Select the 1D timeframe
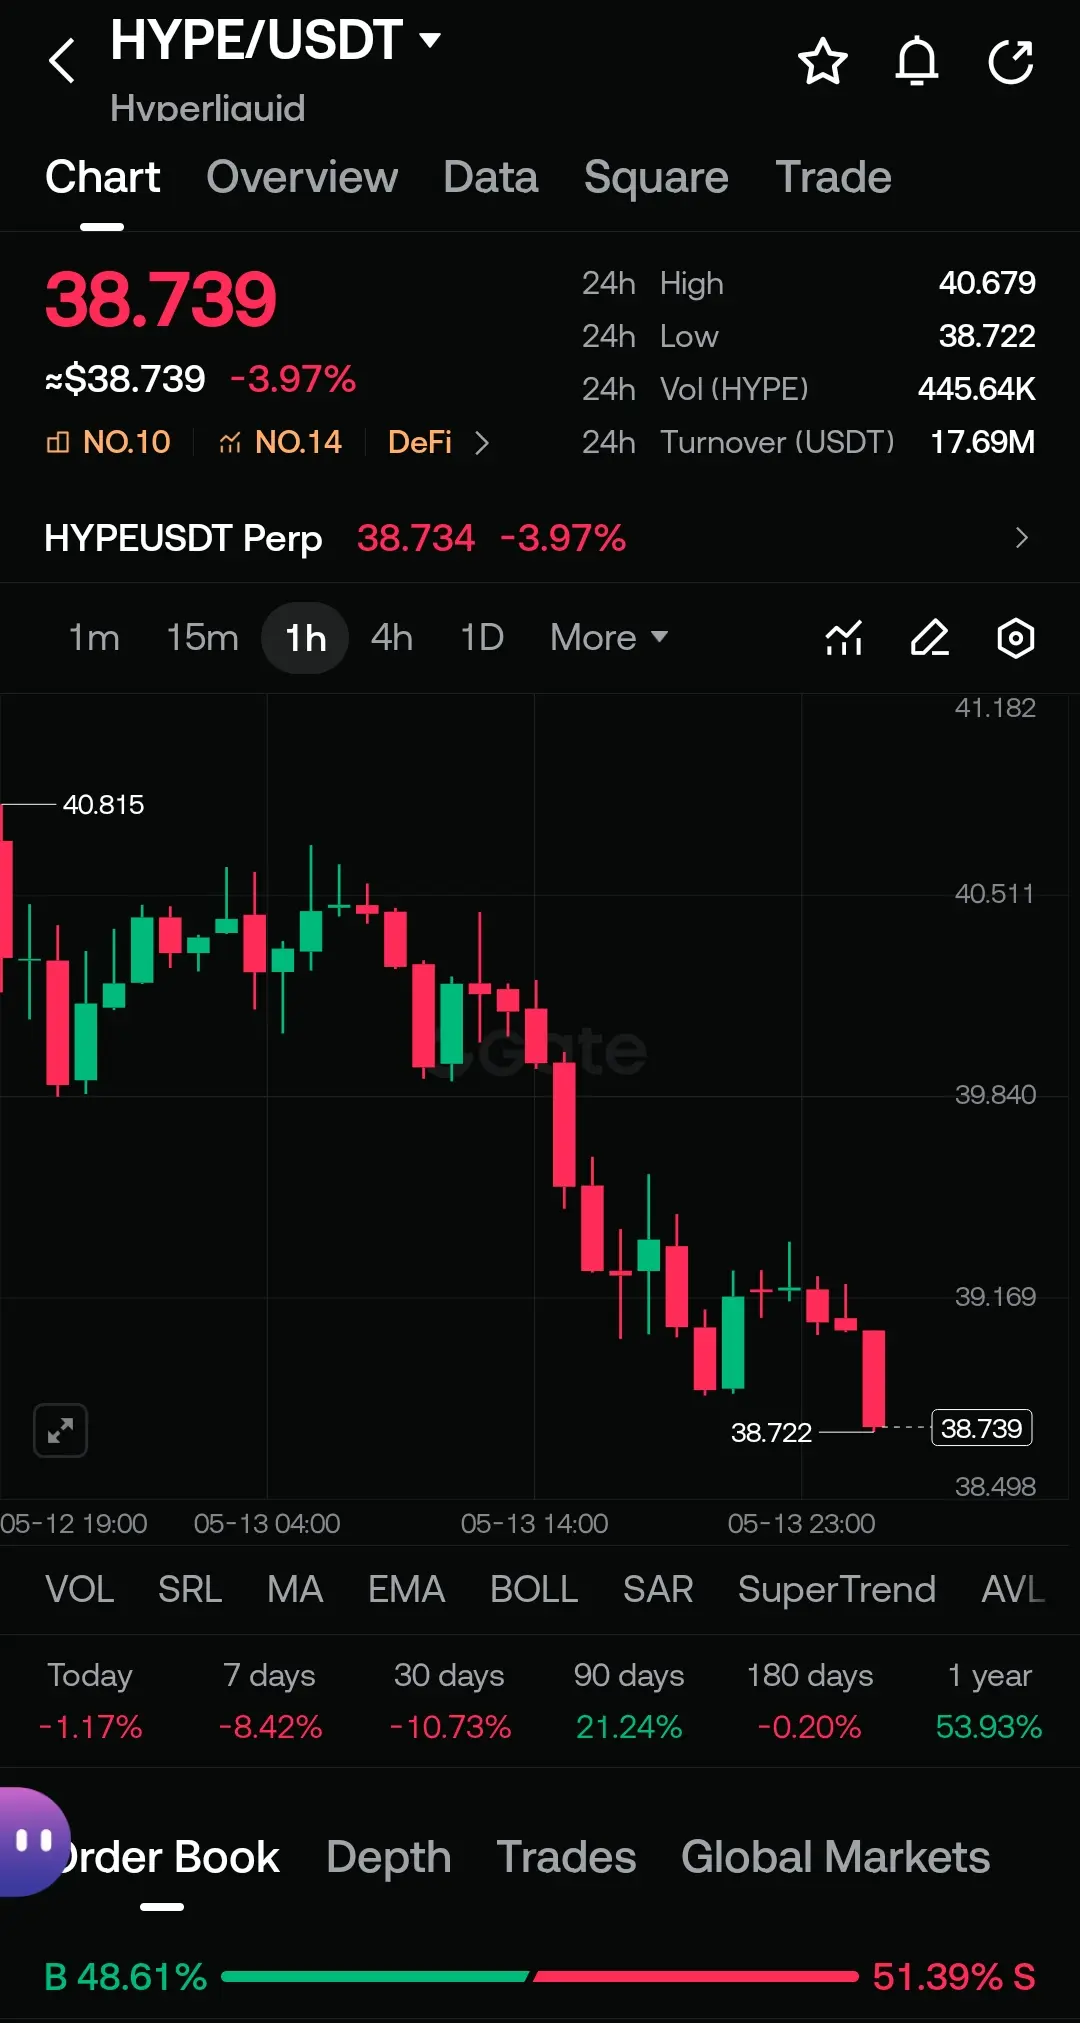 pyautogui.click(x=482, y=637)
